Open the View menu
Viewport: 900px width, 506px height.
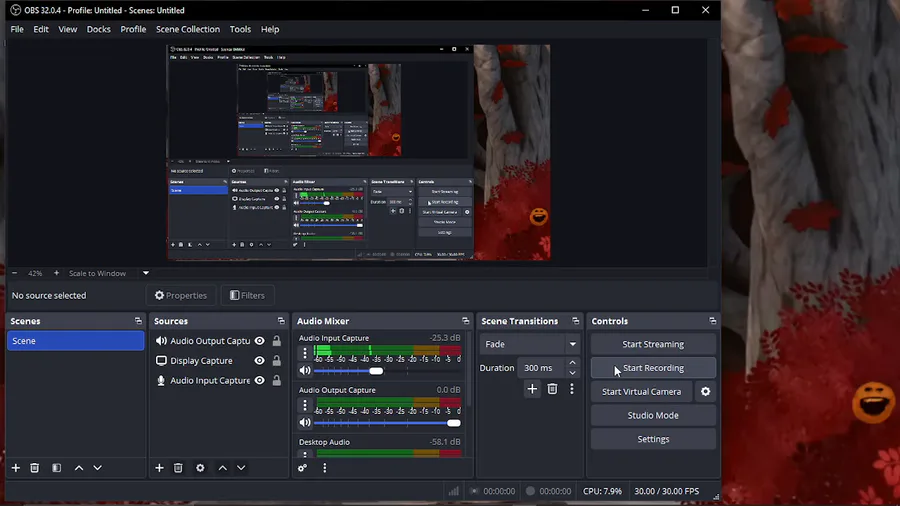click(x=68, y=29)
